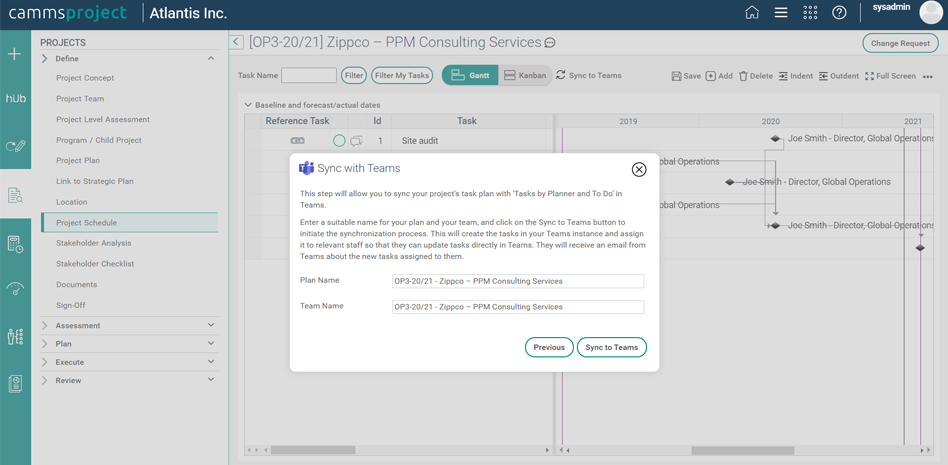
Task: Click the Task Name filter field
Action: pyautogui.click(x=309, y=76)
